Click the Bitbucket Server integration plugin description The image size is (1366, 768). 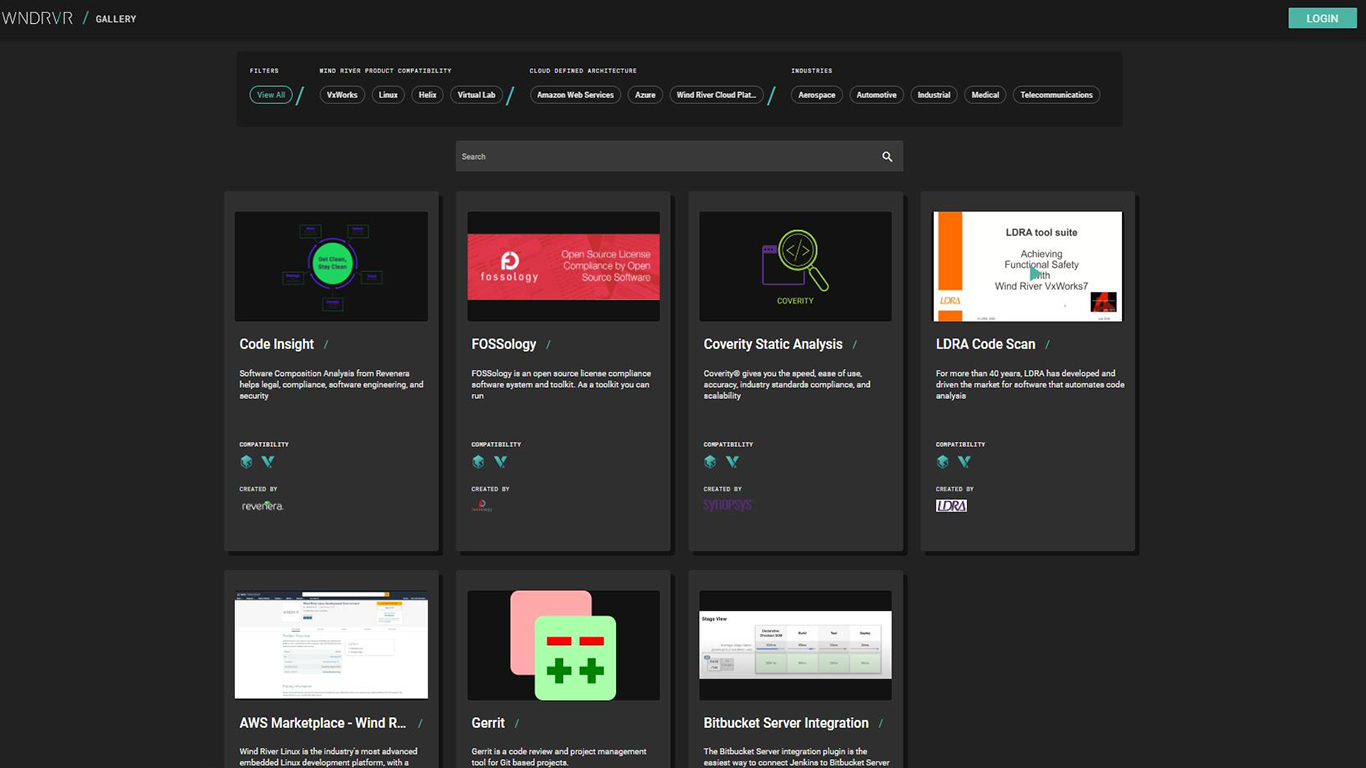coord(796,757)
